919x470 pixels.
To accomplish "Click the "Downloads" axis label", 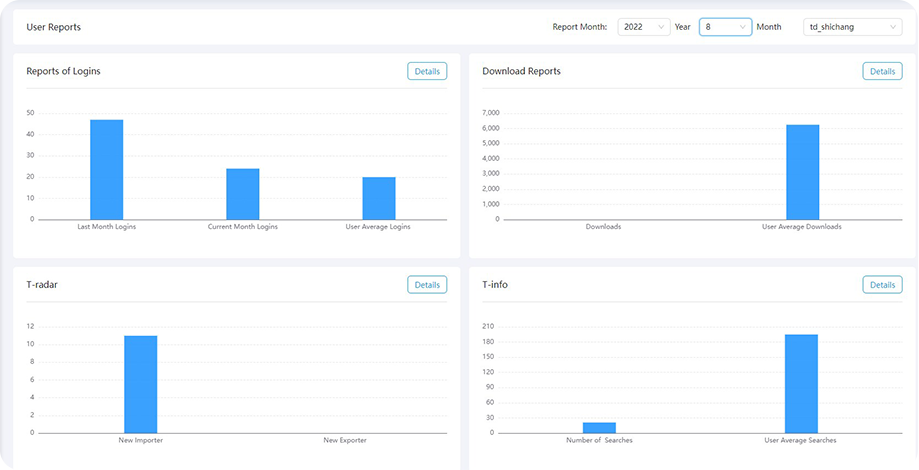I will (x=604, y=227).
